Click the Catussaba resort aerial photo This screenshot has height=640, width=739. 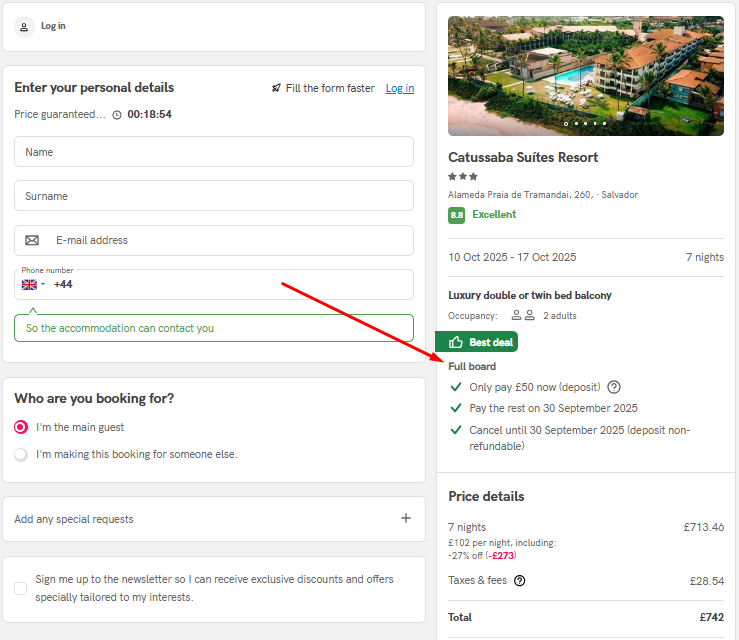point(586,76)
